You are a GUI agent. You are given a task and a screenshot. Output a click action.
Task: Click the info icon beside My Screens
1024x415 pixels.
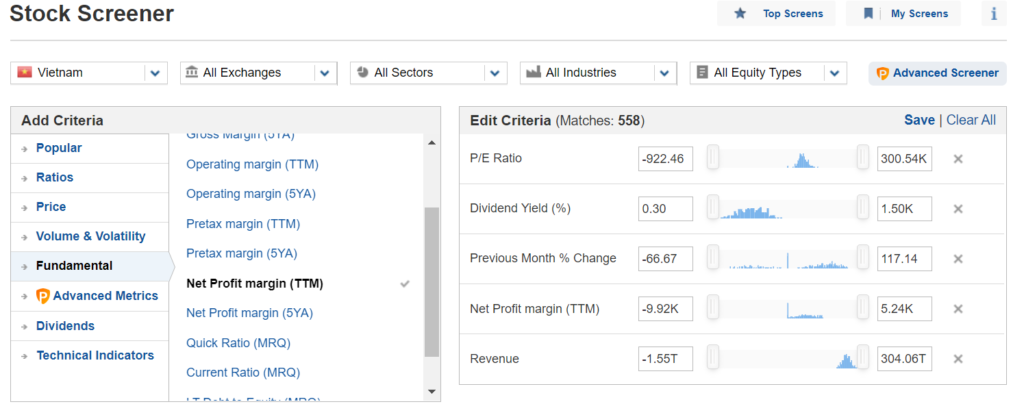tap(994, 13)
